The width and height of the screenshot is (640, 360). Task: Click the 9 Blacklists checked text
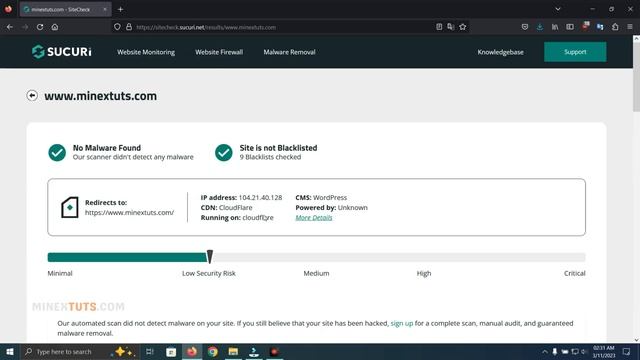270,157
